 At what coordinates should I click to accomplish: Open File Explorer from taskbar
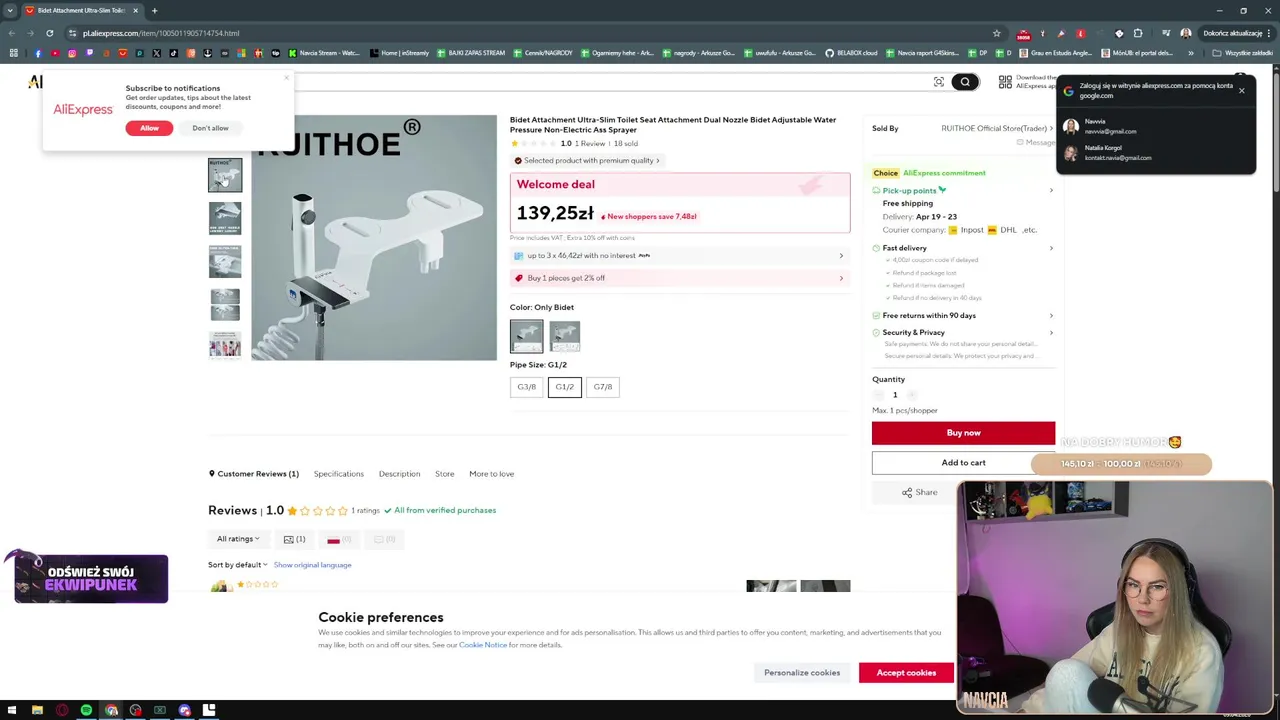pyautogui.click(x=37, y=710)
